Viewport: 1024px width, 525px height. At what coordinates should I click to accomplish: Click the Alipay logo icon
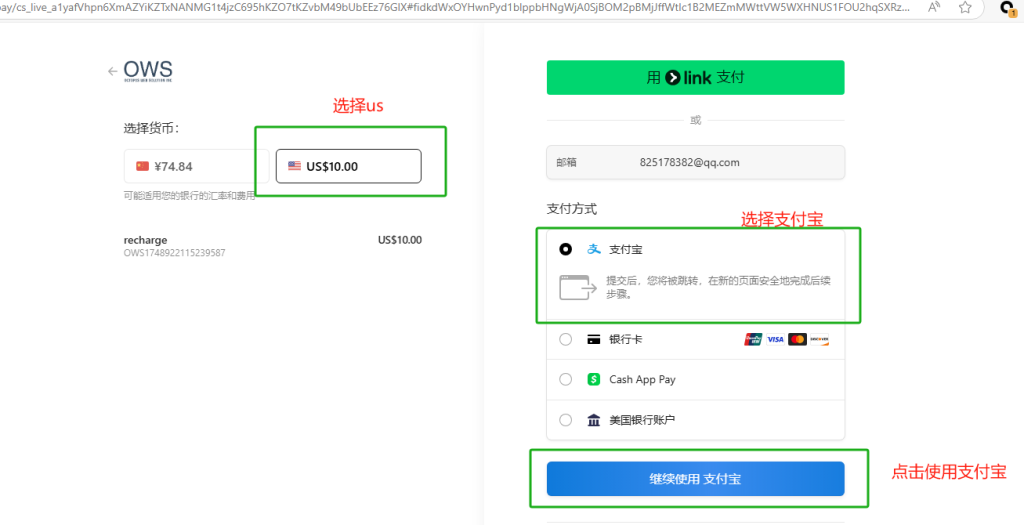pyautogui.click(x=594, y=249)
